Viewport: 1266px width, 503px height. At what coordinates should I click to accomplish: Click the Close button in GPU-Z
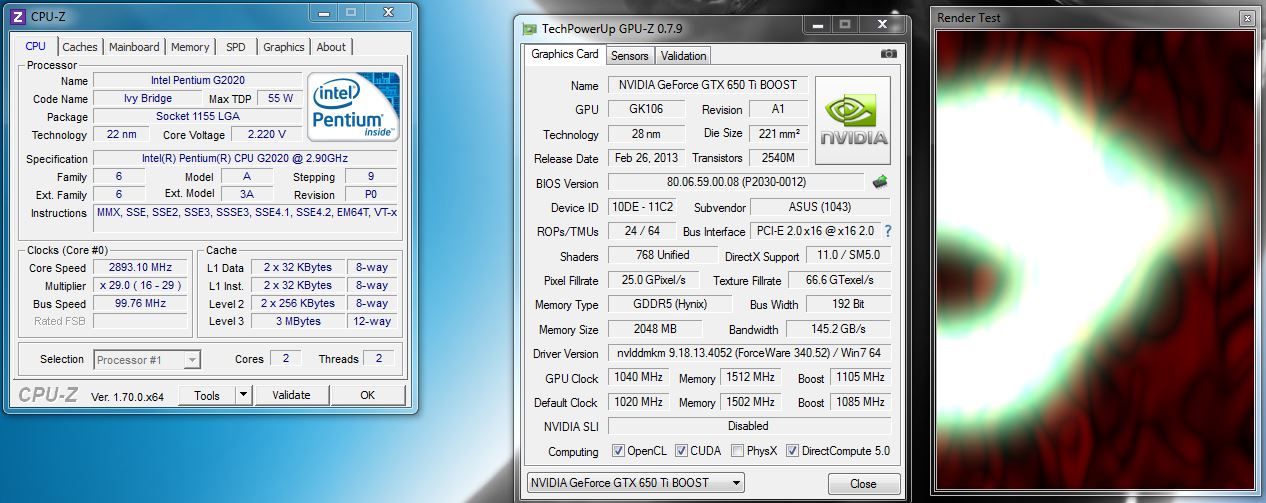pos(863,484)
